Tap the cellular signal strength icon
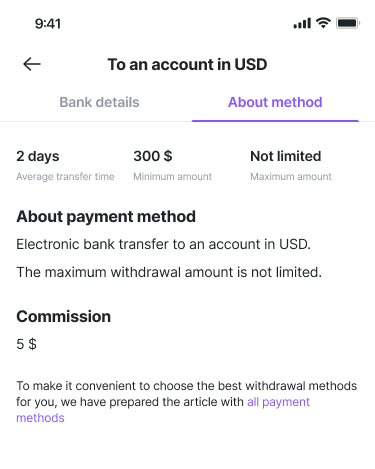Viewport: 375px width, 469px height. pos(302,23)
